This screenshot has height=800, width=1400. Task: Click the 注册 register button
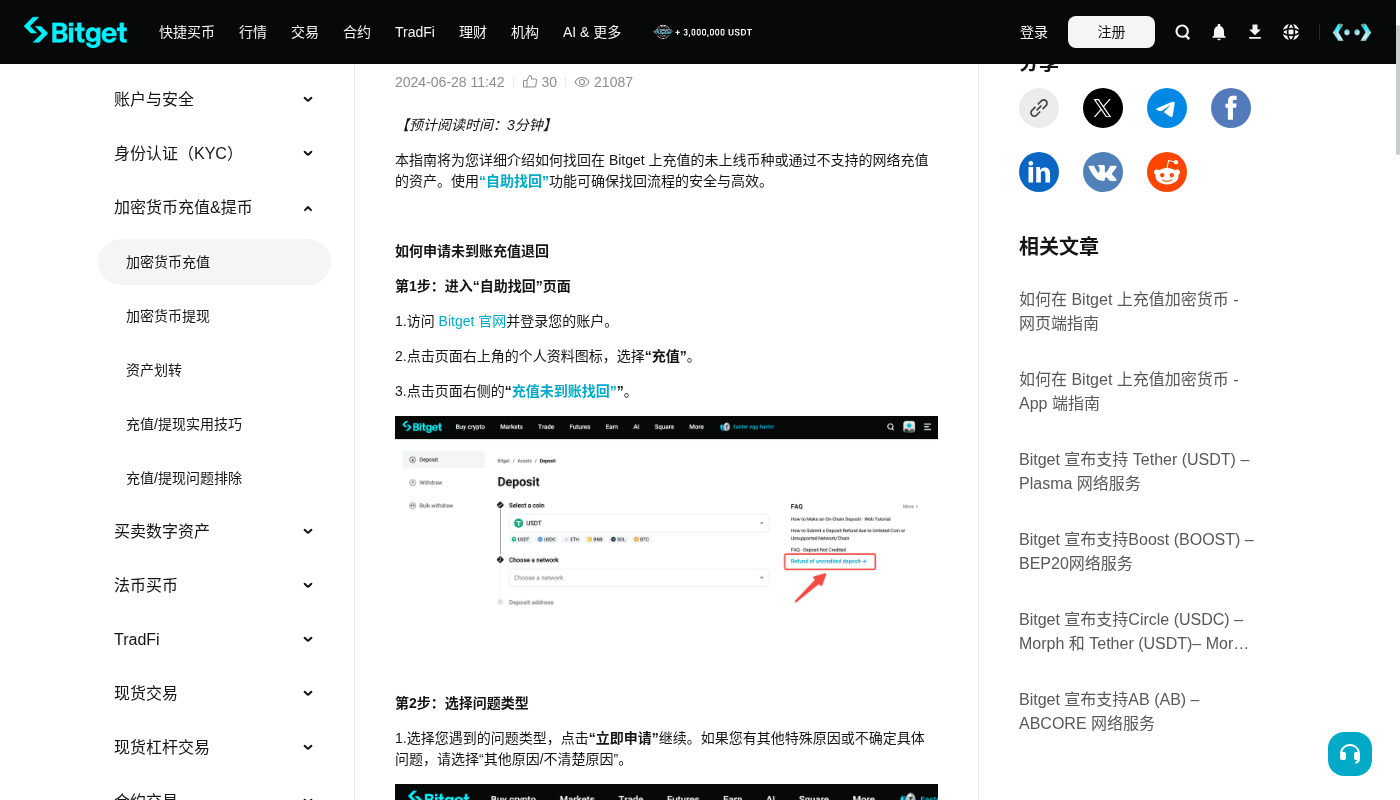click(1111, 32)
